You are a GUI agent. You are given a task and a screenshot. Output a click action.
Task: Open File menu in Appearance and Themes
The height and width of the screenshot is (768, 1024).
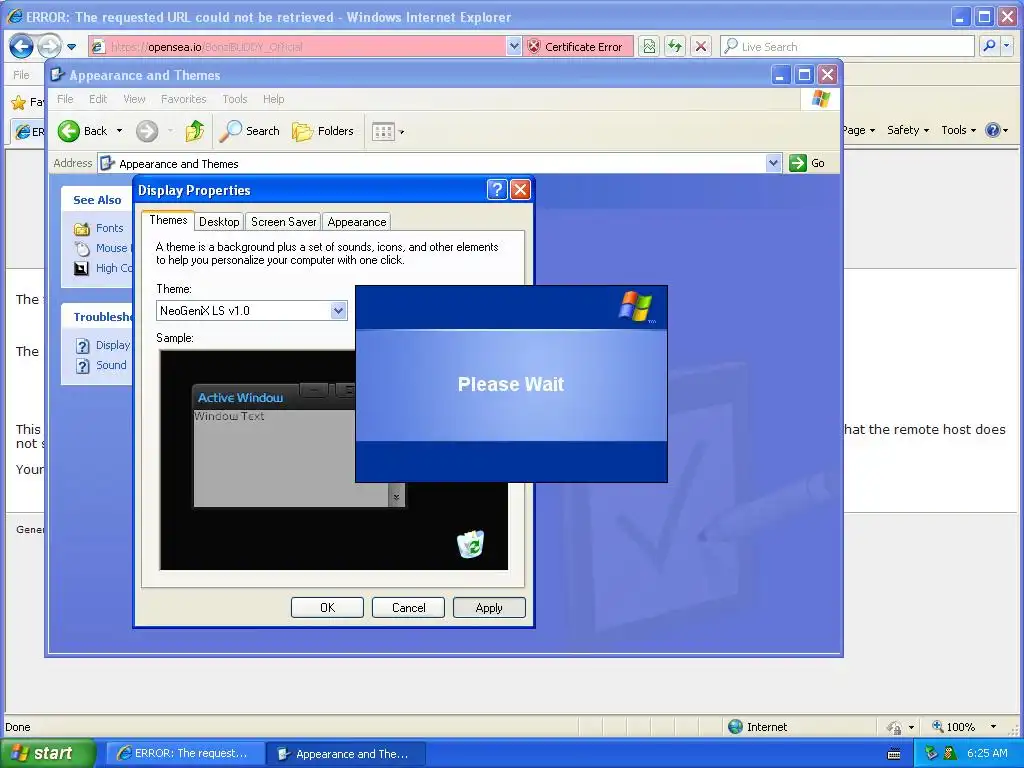click(x=65, y=99)
